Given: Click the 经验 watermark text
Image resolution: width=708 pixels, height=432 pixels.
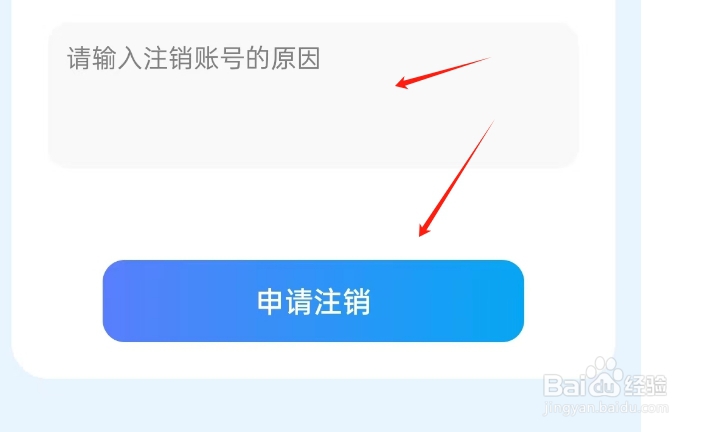Looking at the screenshot, I should pyautogui.click(x=645, y=386).
